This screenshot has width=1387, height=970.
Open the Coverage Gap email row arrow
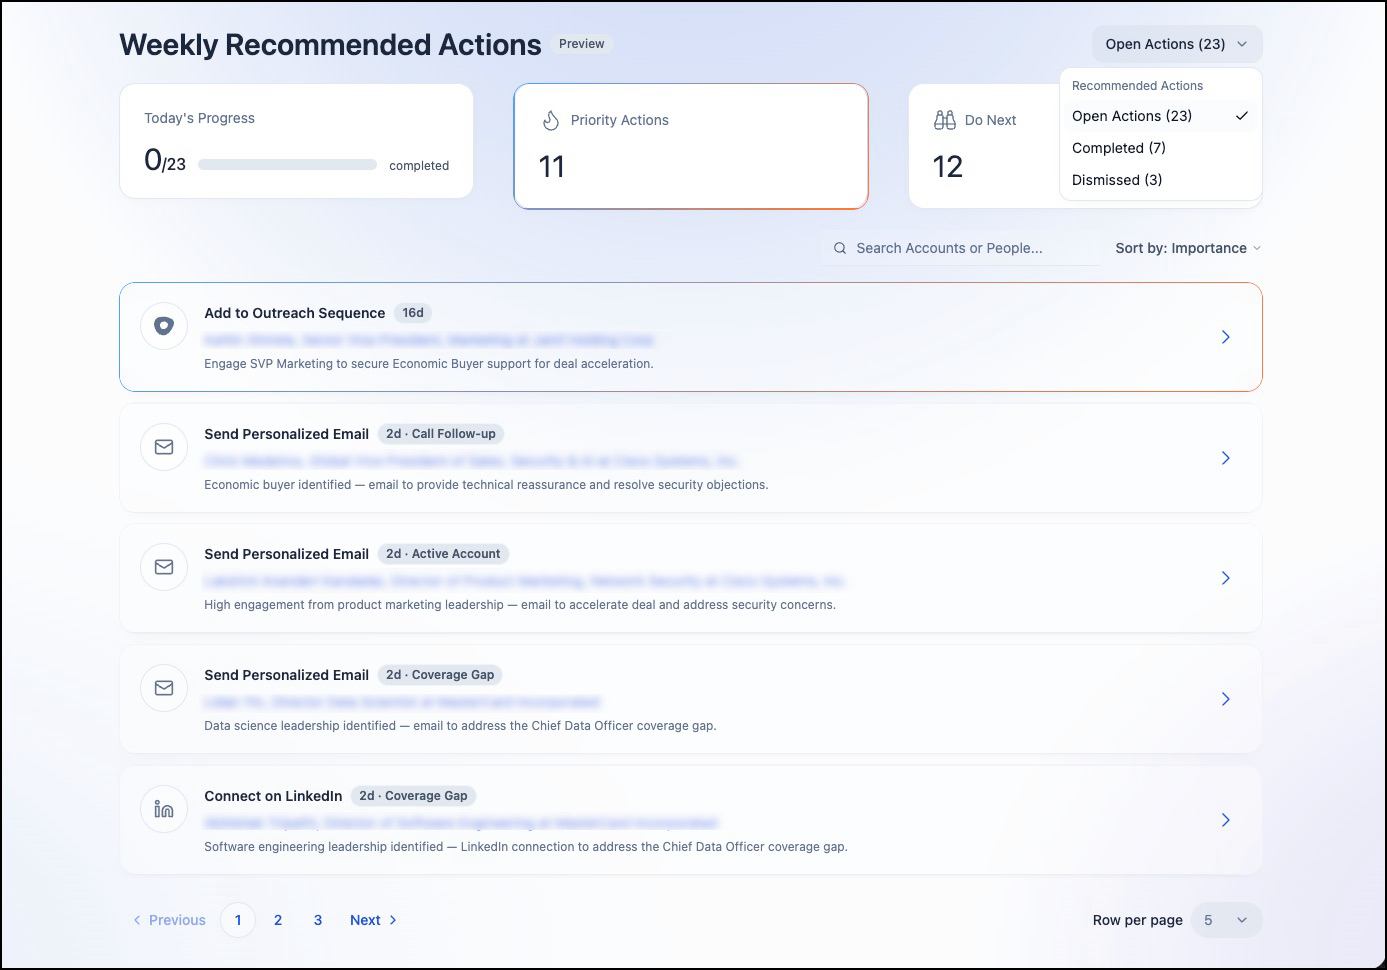point(1225,699)
